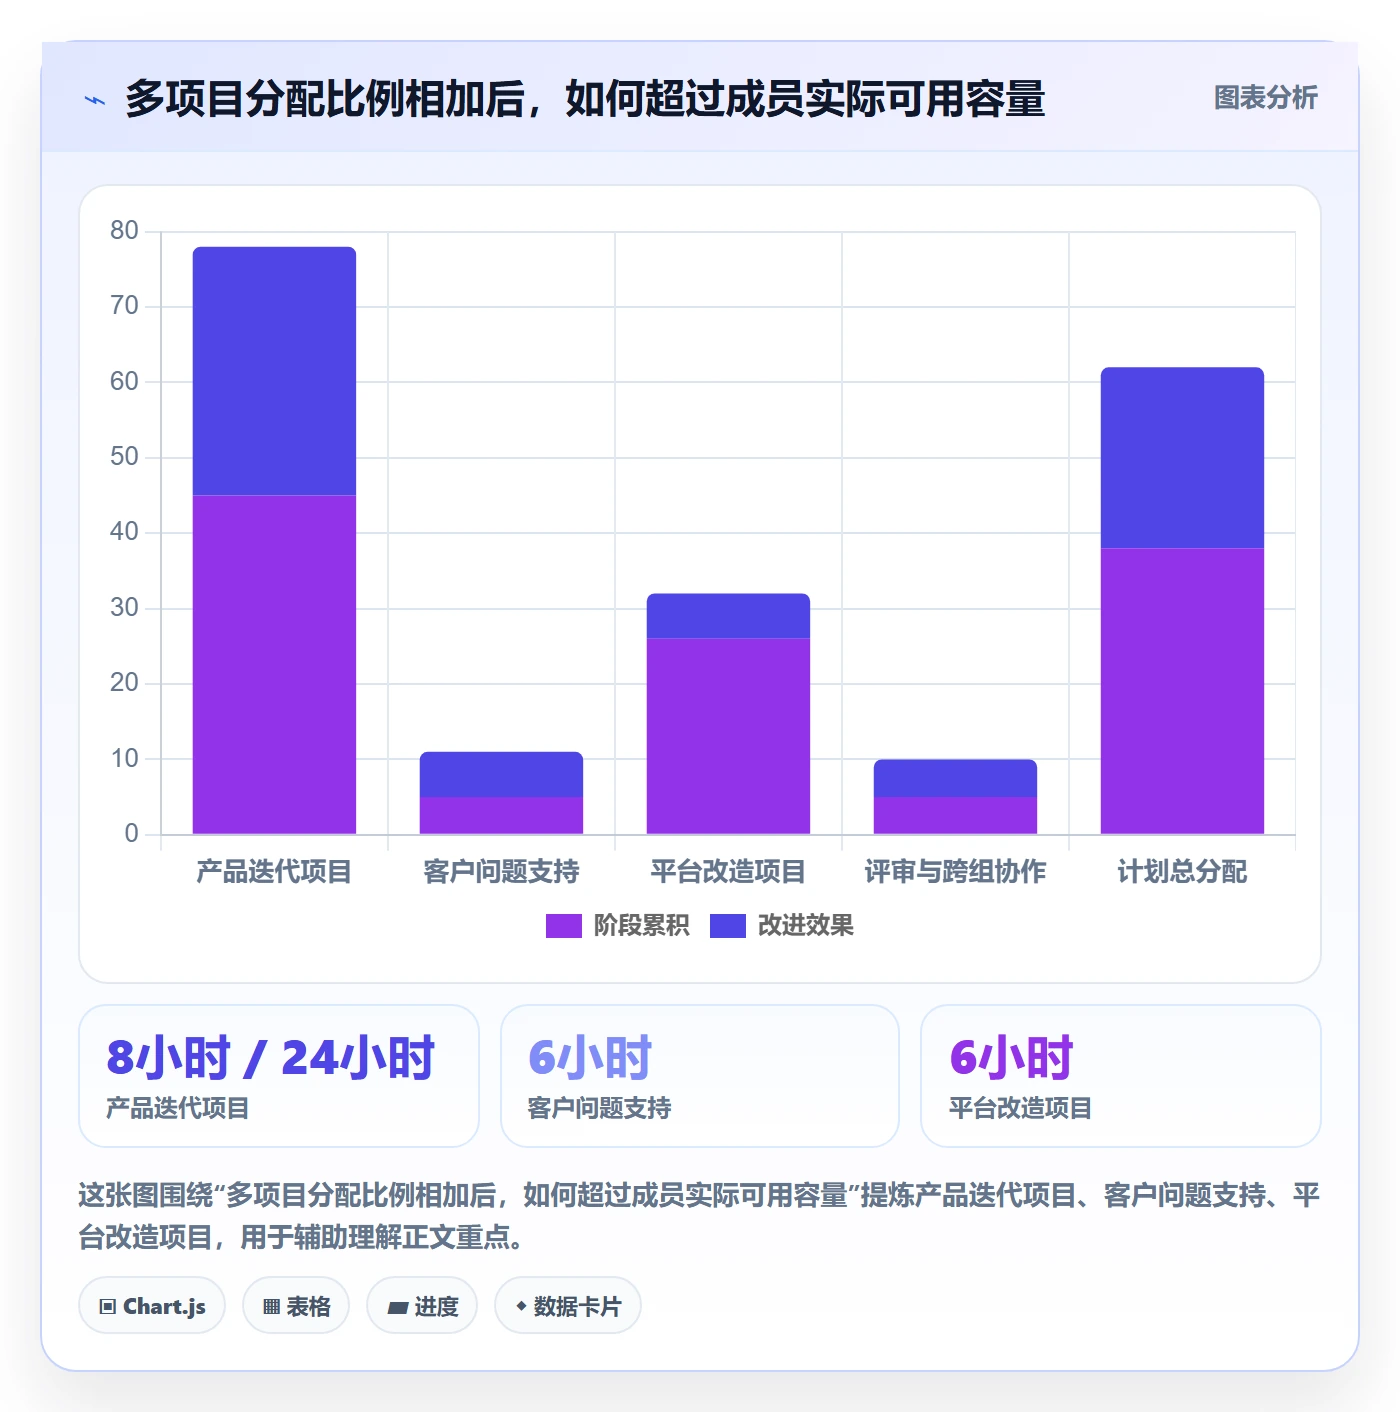This screenshot has width=1400, height=1412.
Task: Click the chart title text 多项目分配比例相加后
Action: (x=326, y=99)
